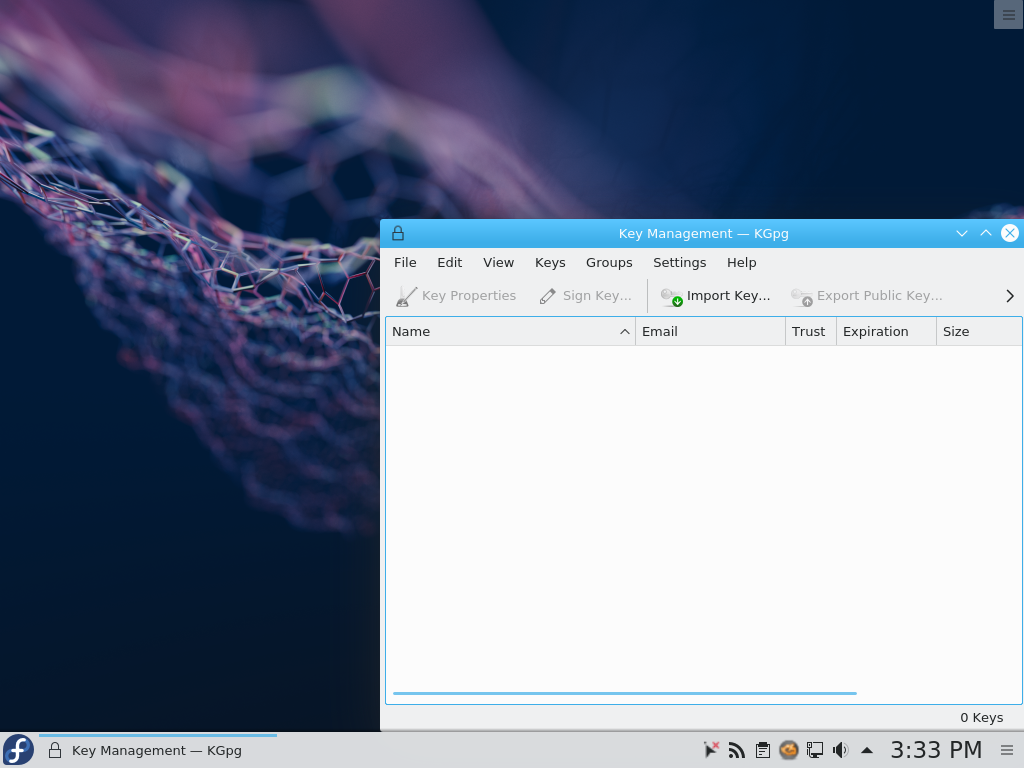Click the cursor with red X tray icon
The height and width of the screenshot is (768, 1024).
pos(711,750)
